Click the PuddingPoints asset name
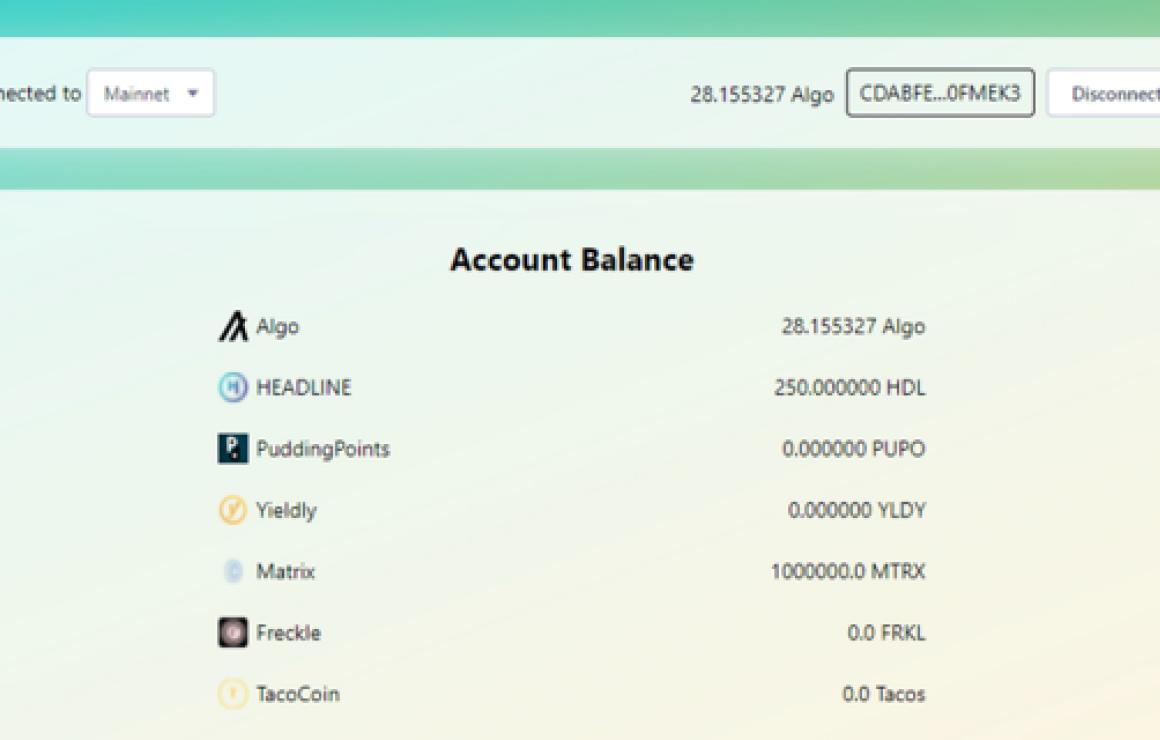Screen dimensions: 1160x740 (323, 449)
